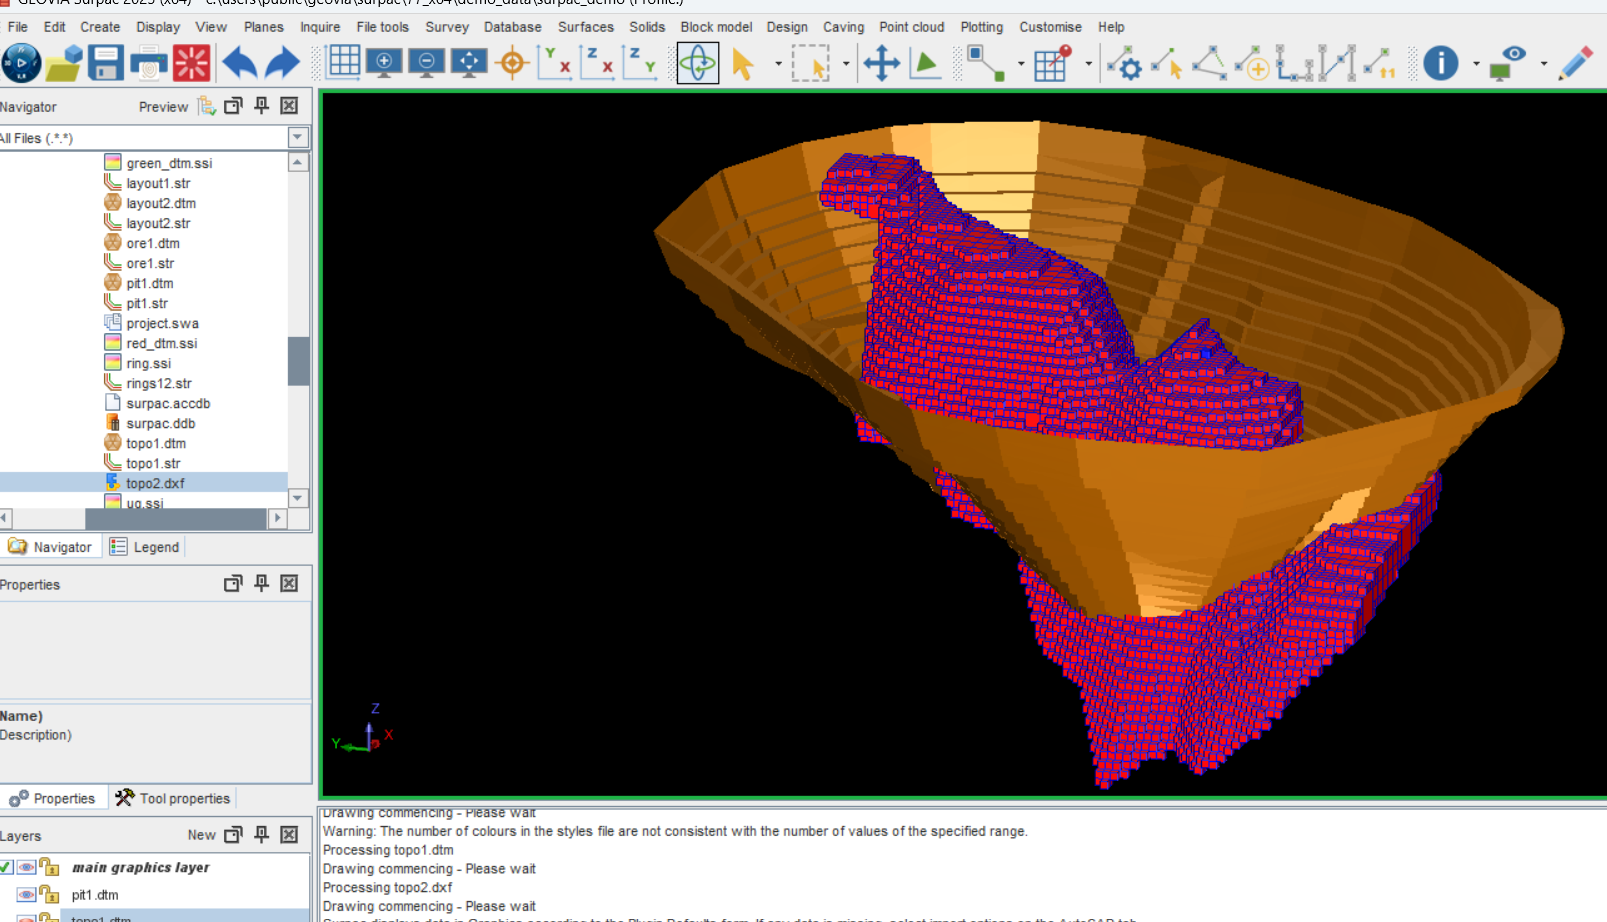Toggle the main graphics layer active checkmark
Image resolution: width=1607 pixels, height=922 pixels.
tap(6, 867)
